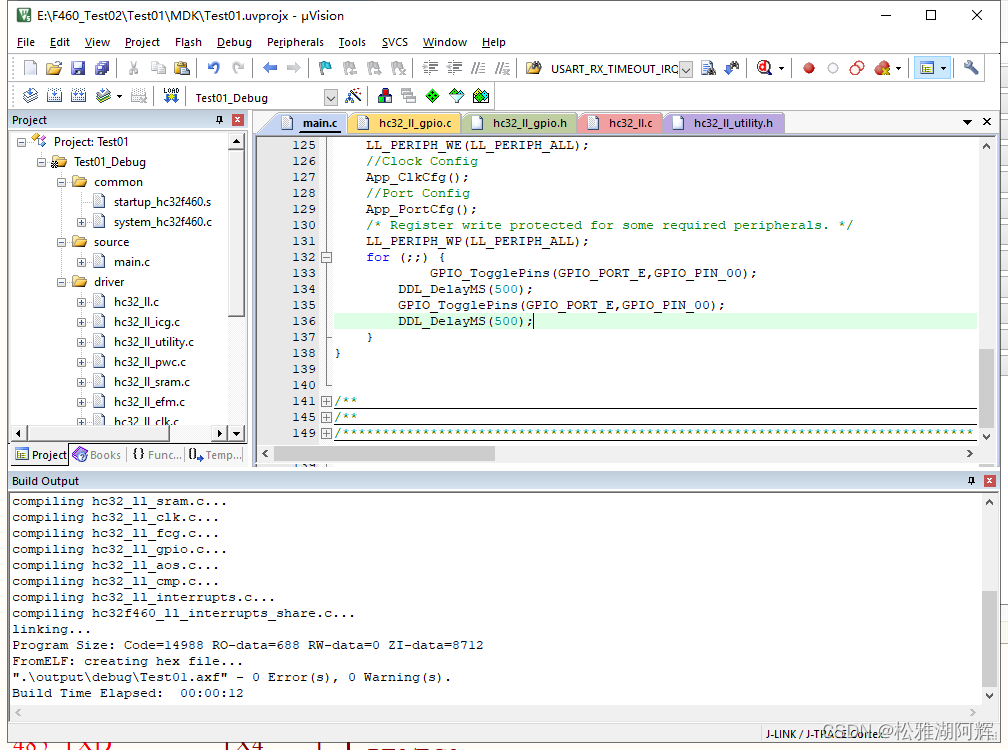Start the debug session with the magnifier icon
The height and width of the screenshot is (750, 1008).
(x=764, y=68)
